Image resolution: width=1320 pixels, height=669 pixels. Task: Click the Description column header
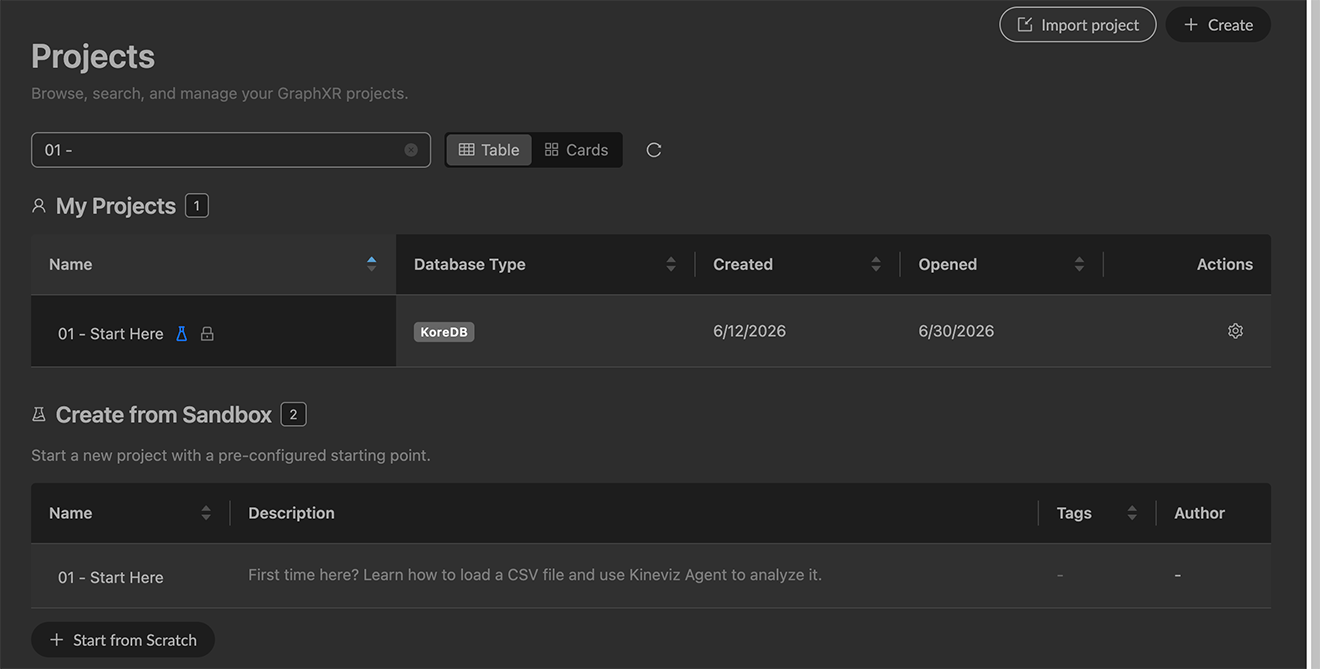pyautogui.click(x=291, y=513)
